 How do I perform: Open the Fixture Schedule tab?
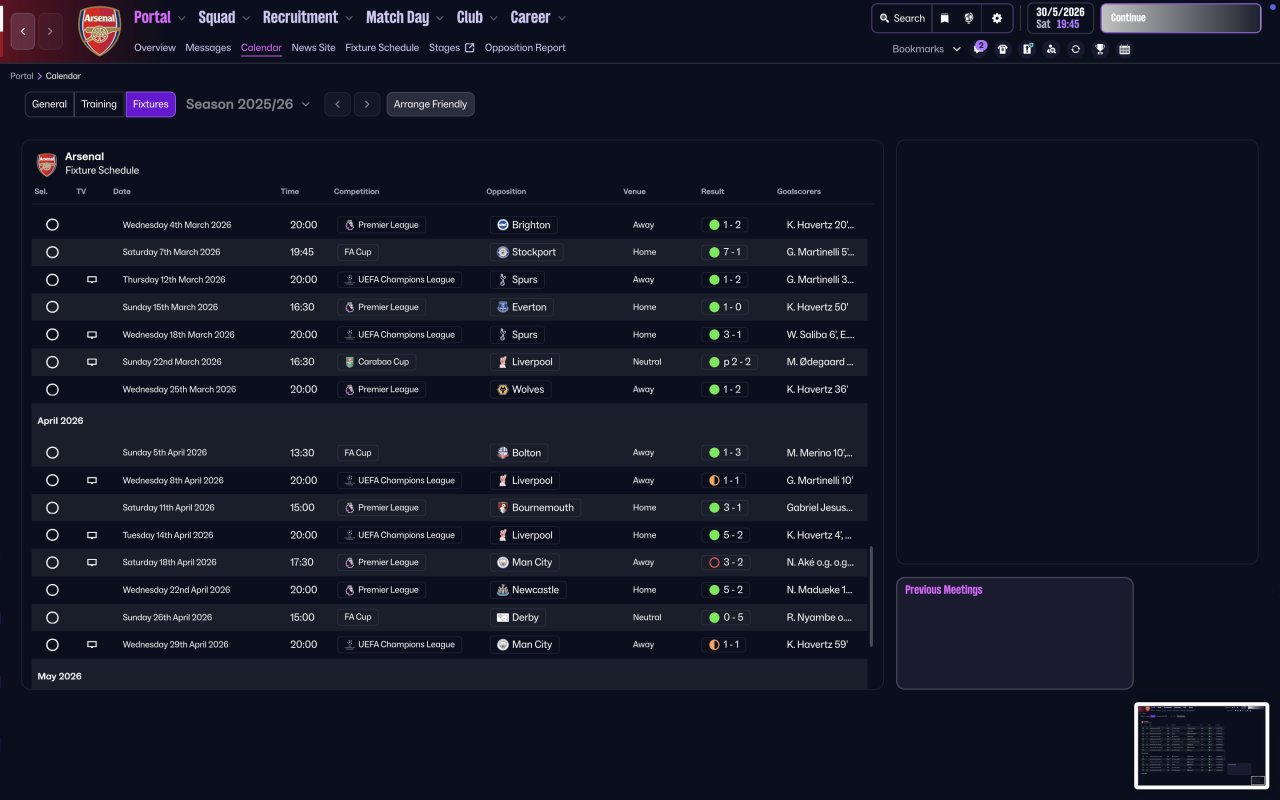tap(382, 48)
